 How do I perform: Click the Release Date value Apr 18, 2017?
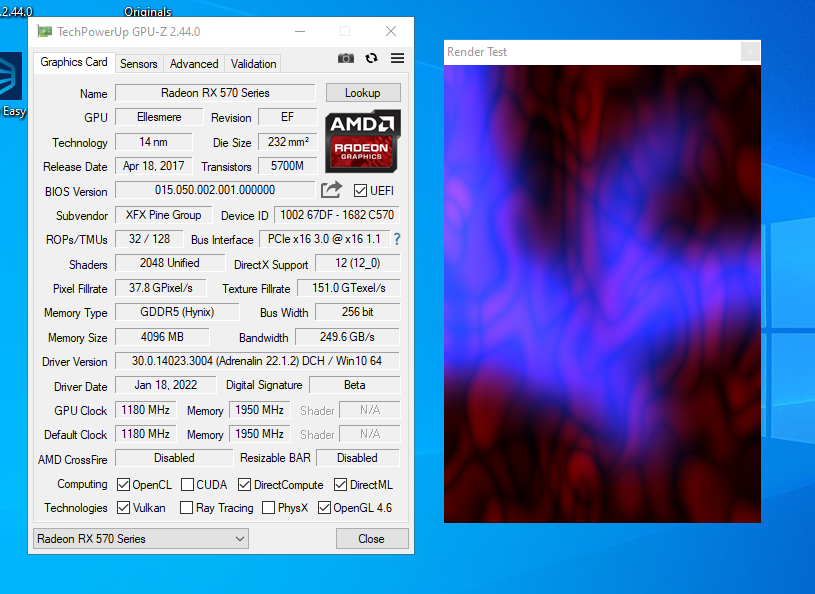[153, 166]
